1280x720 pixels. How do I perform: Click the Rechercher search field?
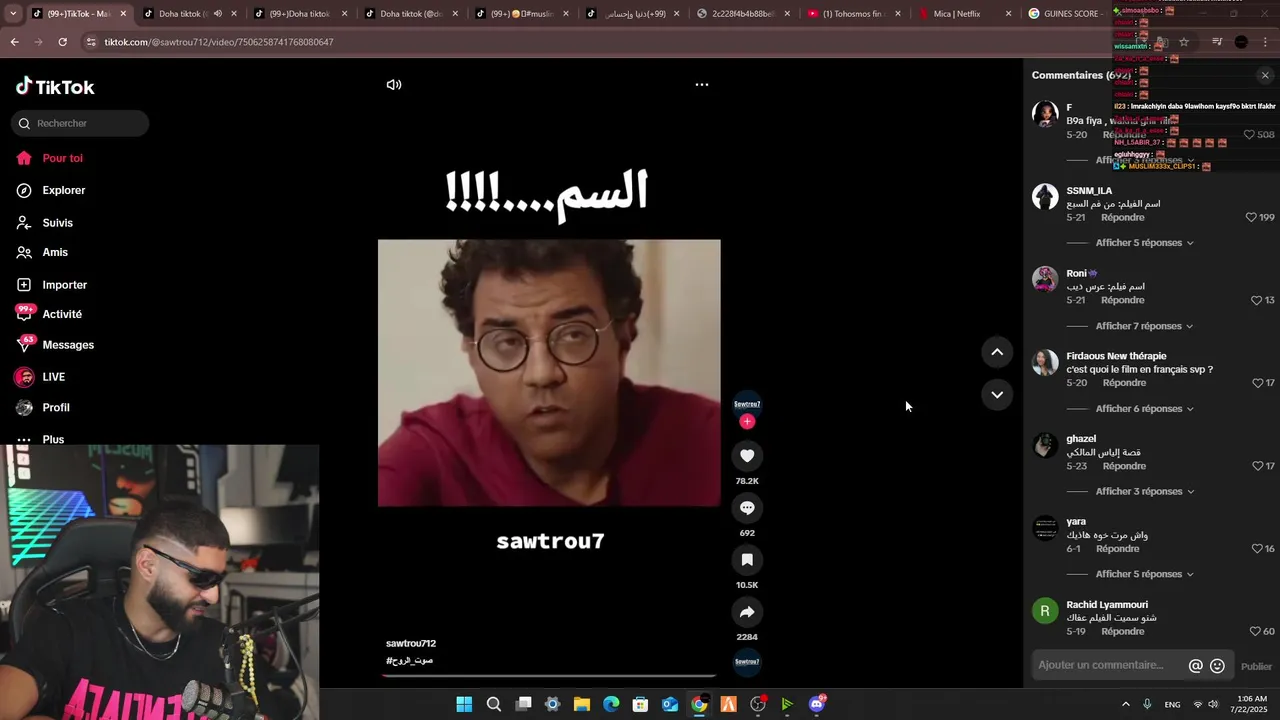coord(80,123)
